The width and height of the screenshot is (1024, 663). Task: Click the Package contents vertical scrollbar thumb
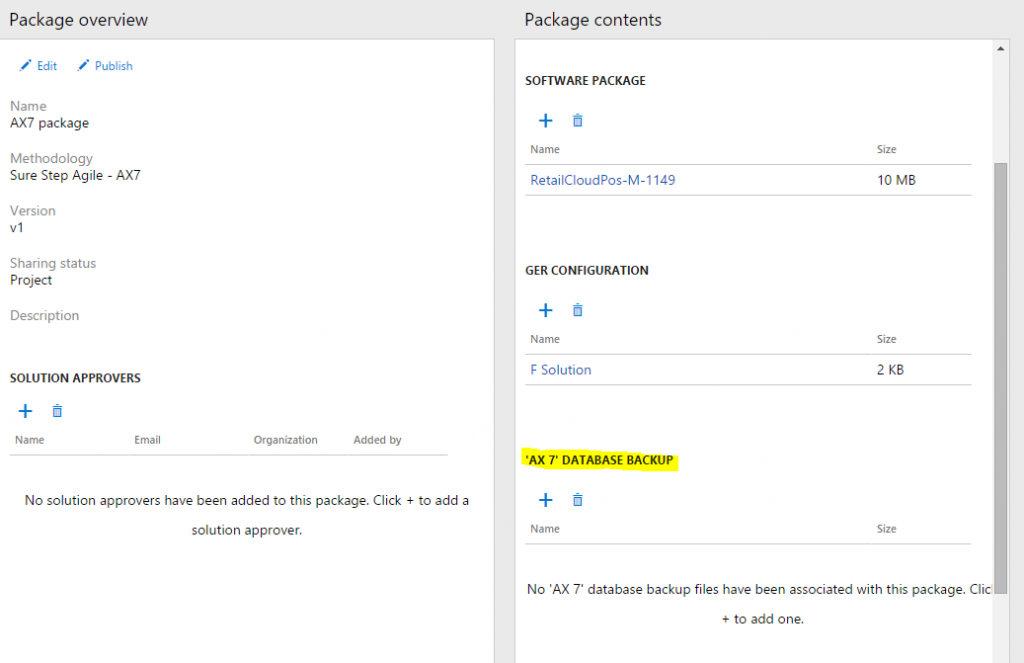click(x=1001, y=380)
